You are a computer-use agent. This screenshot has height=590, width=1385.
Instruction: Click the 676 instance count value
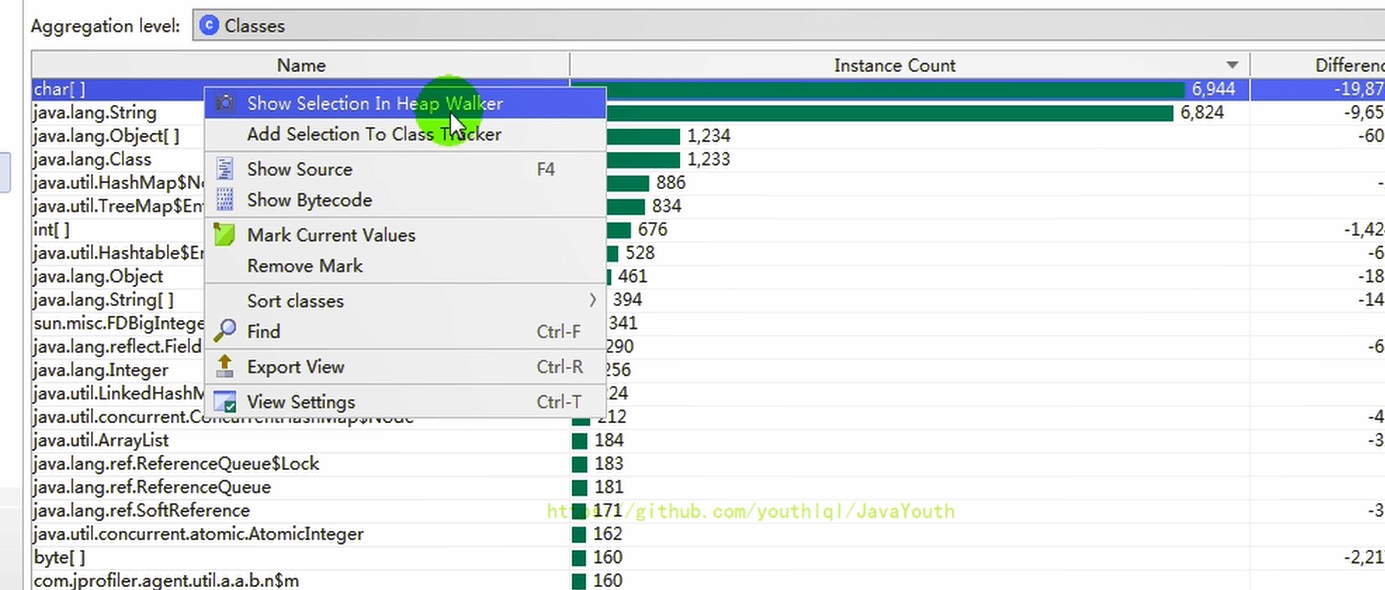point(652,229)
